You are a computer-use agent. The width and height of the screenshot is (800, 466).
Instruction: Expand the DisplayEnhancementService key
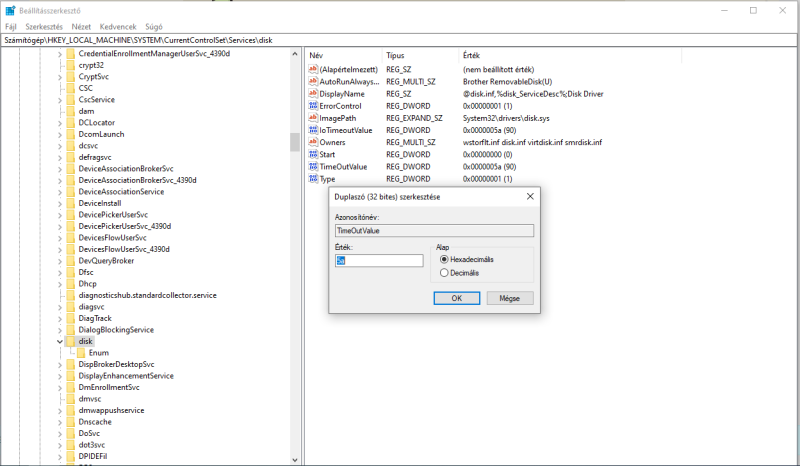pos(60,376)
